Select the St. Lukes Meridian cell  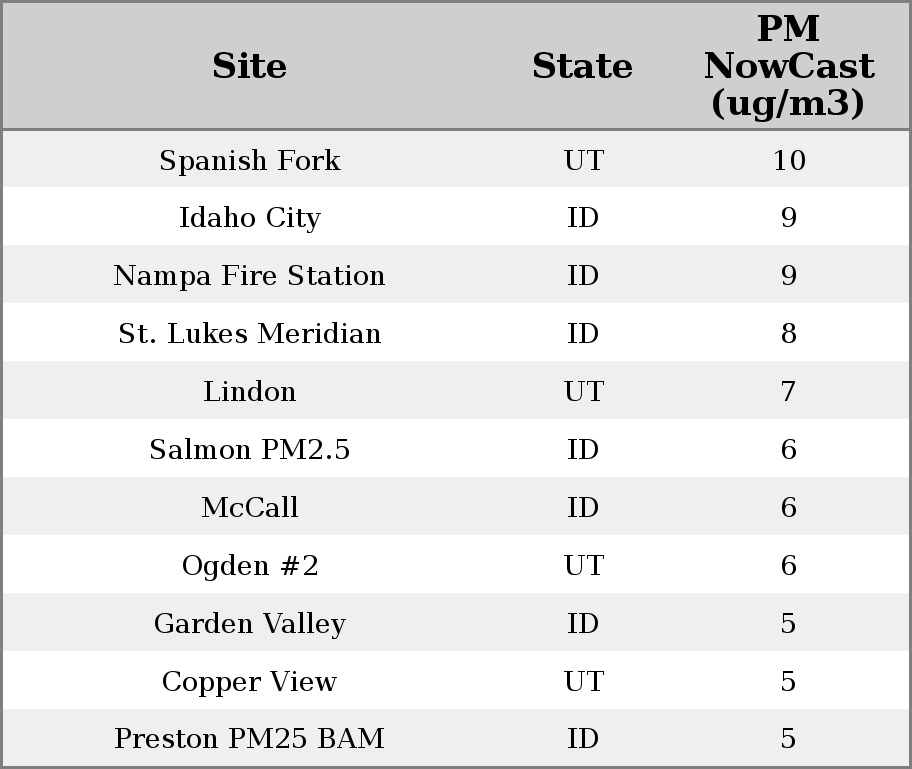pyautogui.click(x=250, y=334)
